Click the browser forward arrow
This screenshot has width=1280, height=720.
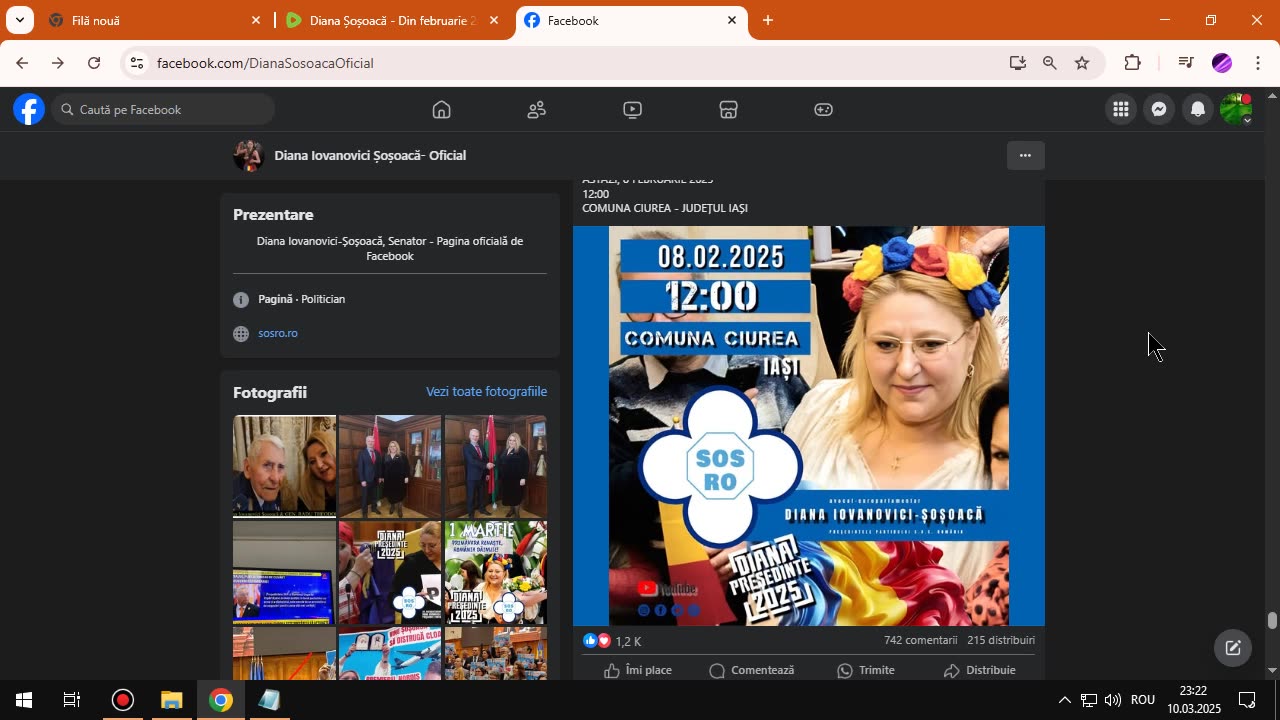point(58,63)
